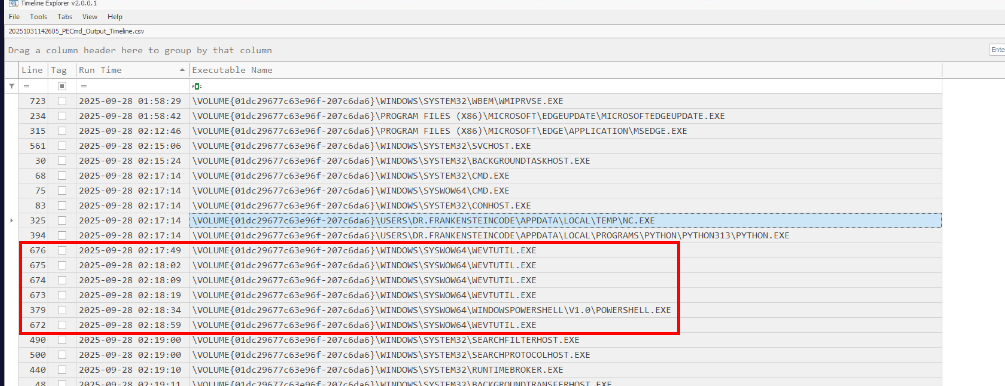This screenshot has width=1005, height=386.
Task: Click run time 2025-09-28 02:12:46
Action: click(x=129, y=131)
